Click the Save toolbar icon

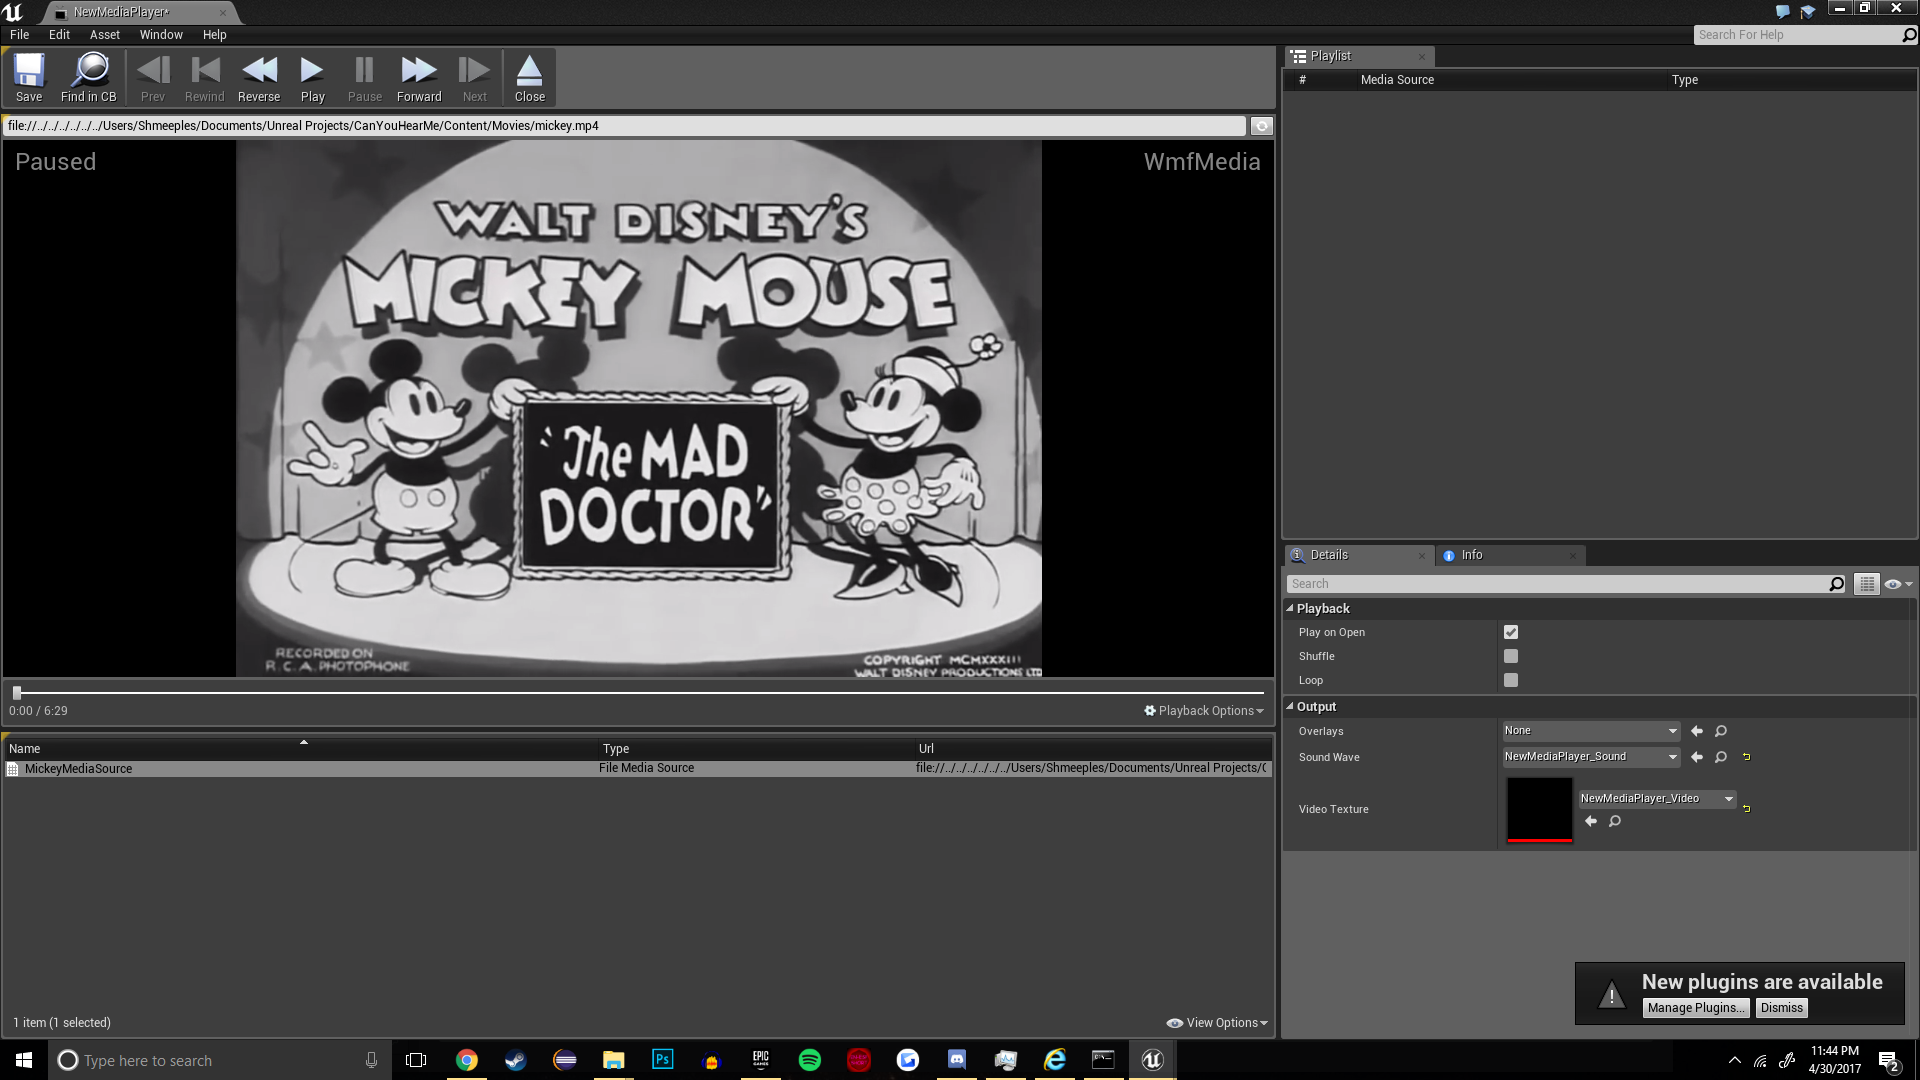point(29,72)
